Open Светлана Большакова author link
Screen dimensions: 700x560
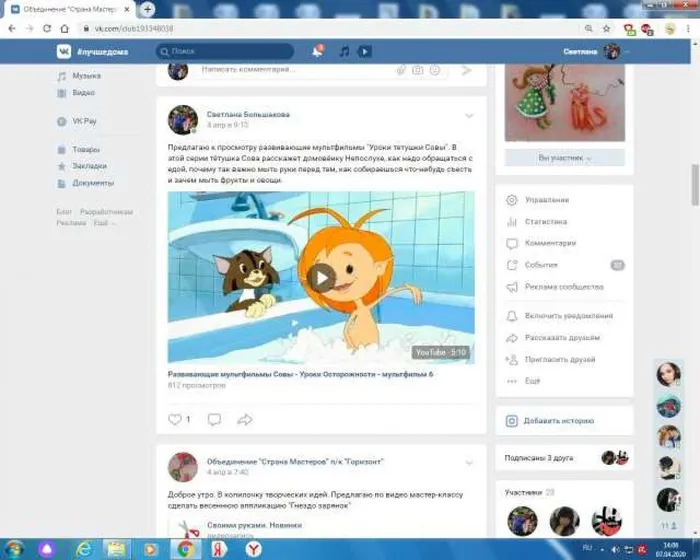click(248, 114)
